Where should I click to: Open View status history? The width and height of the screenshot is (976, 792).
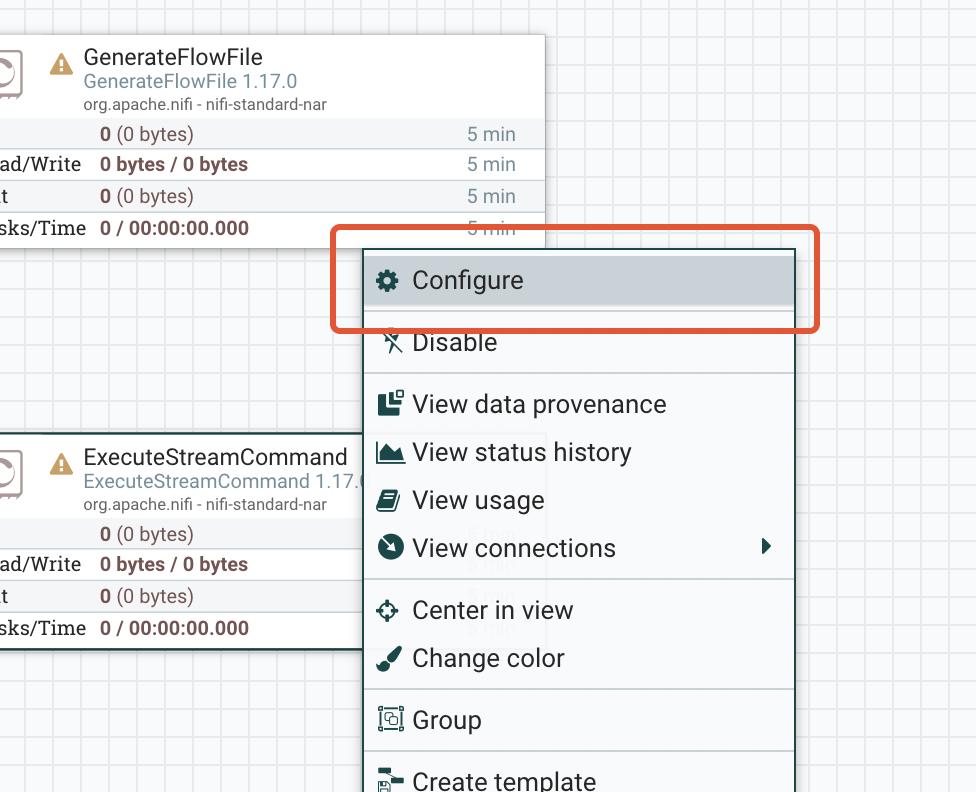521,453
